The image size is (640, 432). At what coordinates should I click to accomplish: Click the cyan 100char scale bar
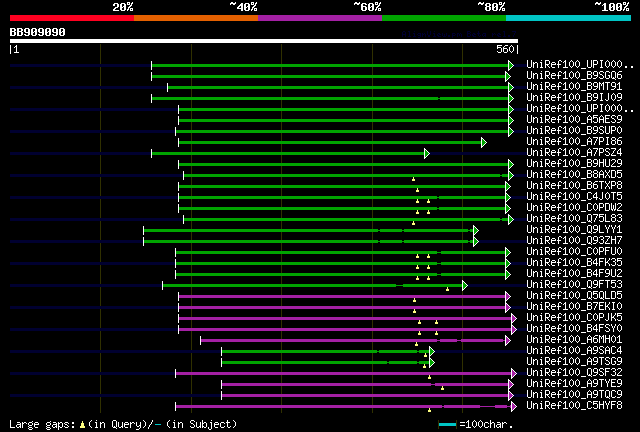[447, 425]
